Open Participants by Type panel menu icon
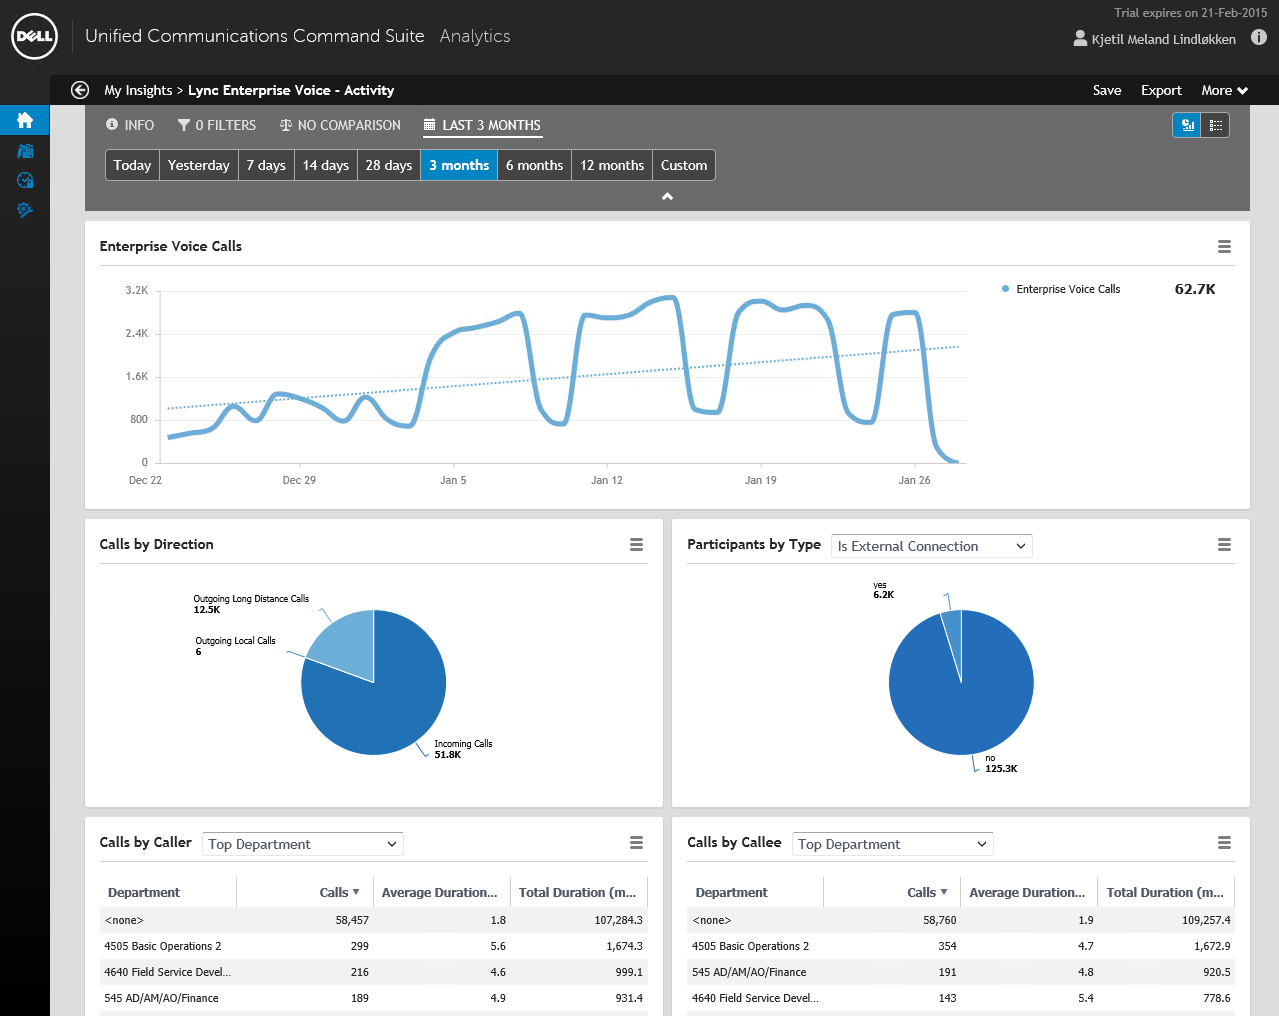The height and width of the screenshot is (1016, 1279). pyautogui.click(x=1224, y=545)
